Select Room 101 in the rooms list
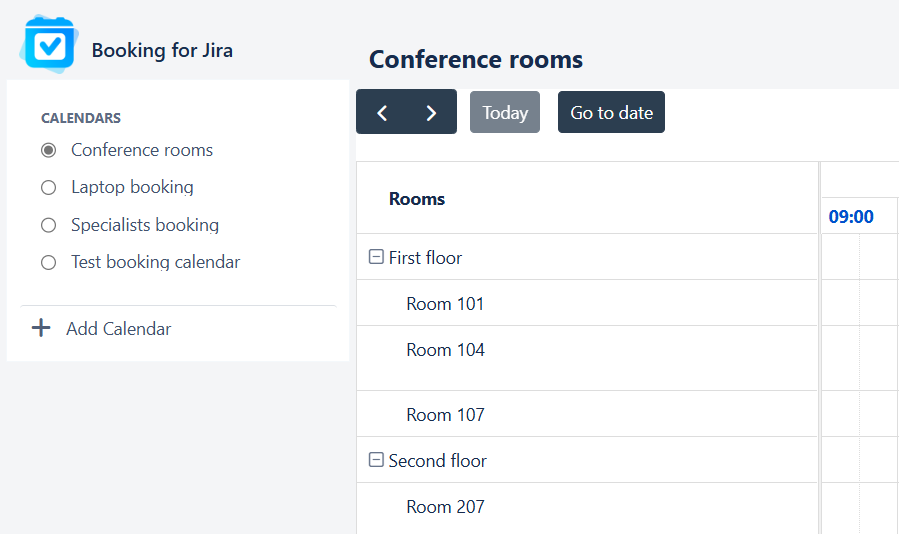Screen dimensions: 899x534 pyautogui.click(x=445, y=304)
